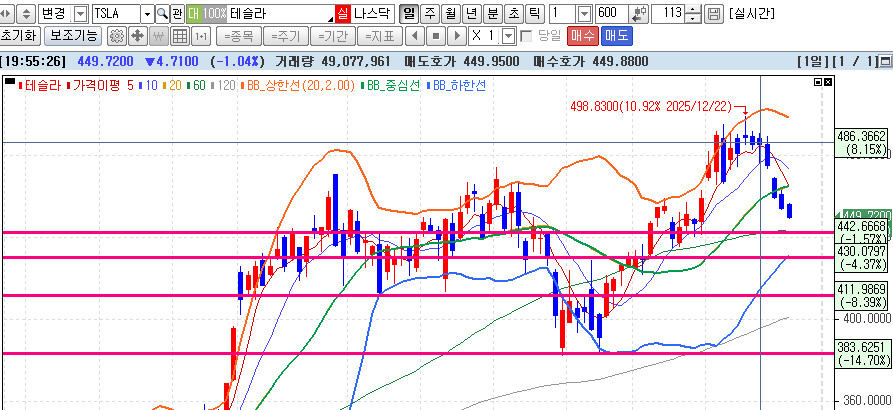This screenshot has height=410, width=893.
Task: Click the 486.3662 price axis label
Action: [862, 142]
